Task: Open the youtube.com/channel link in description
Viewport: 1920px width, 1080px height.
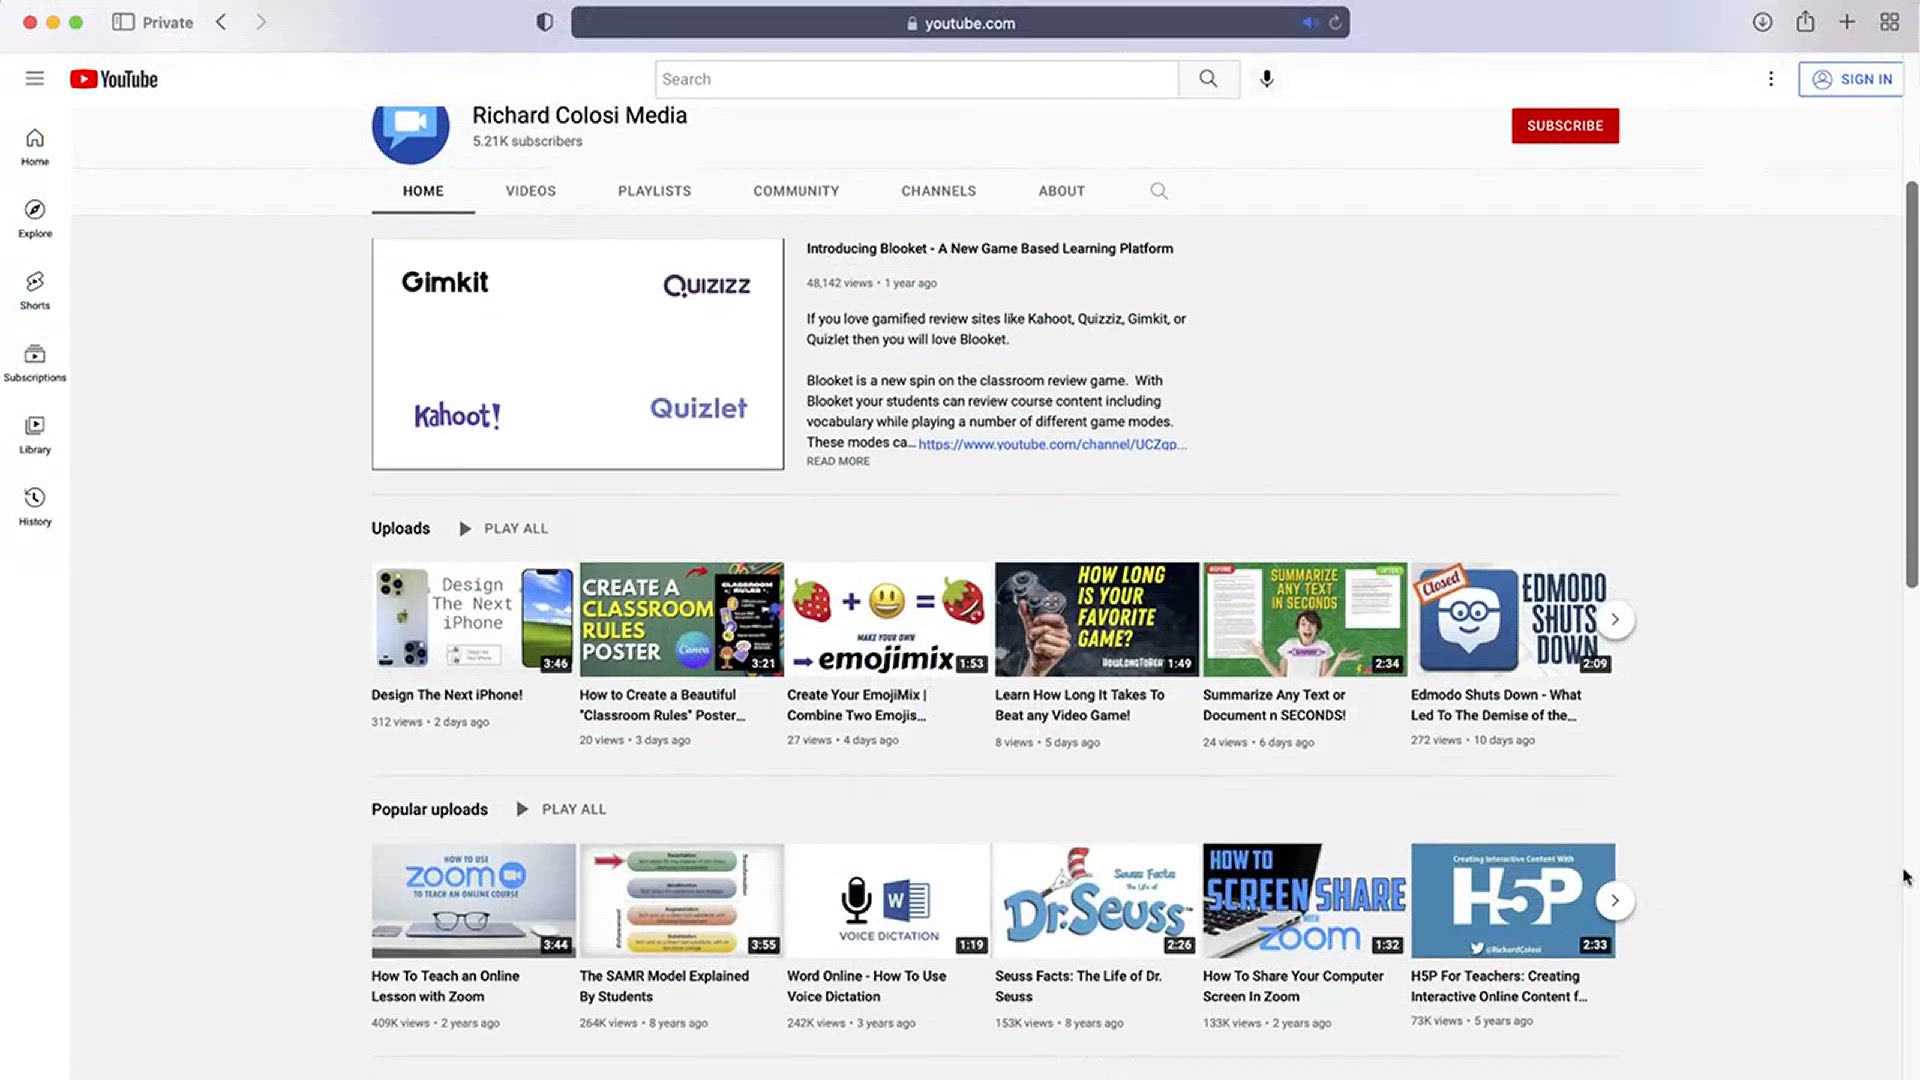Action: click(1052, 444)
